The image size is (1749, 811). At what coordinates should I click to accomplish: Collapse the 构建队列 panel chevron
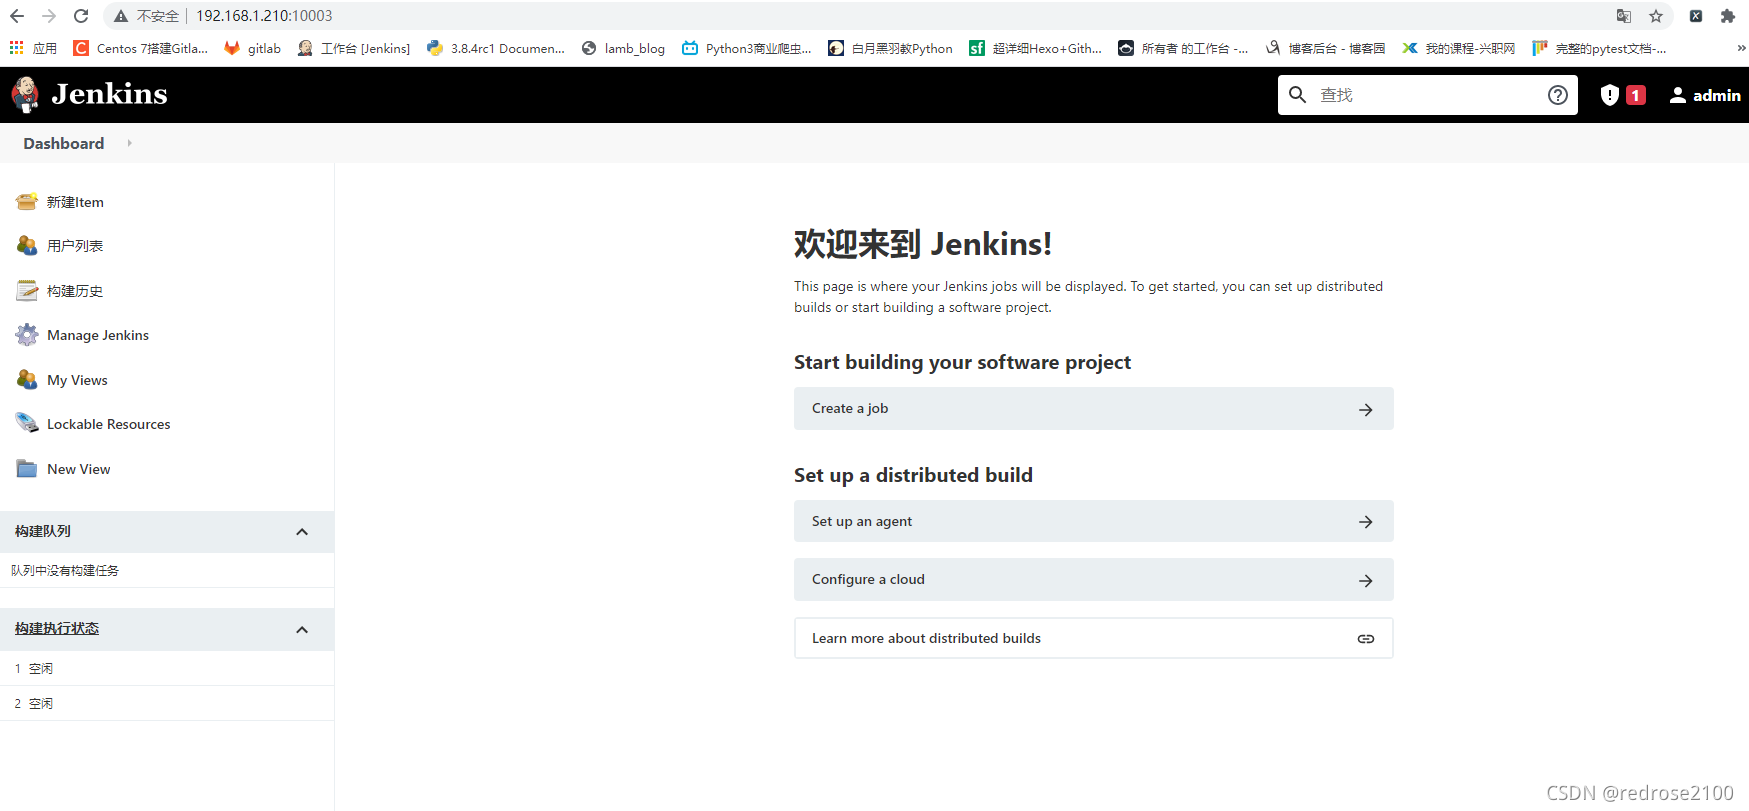[x=302, y=532]
